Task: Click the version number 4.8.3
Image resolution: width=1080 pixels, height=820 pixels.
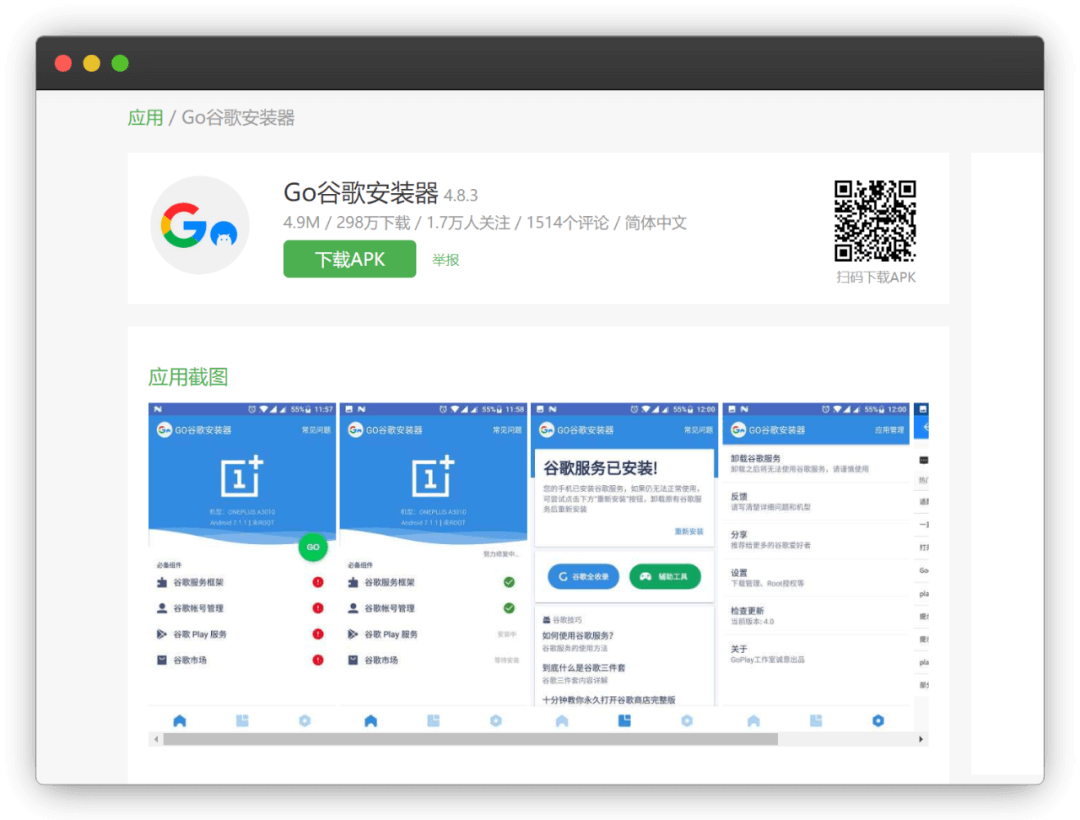Action: click(461, 196)
